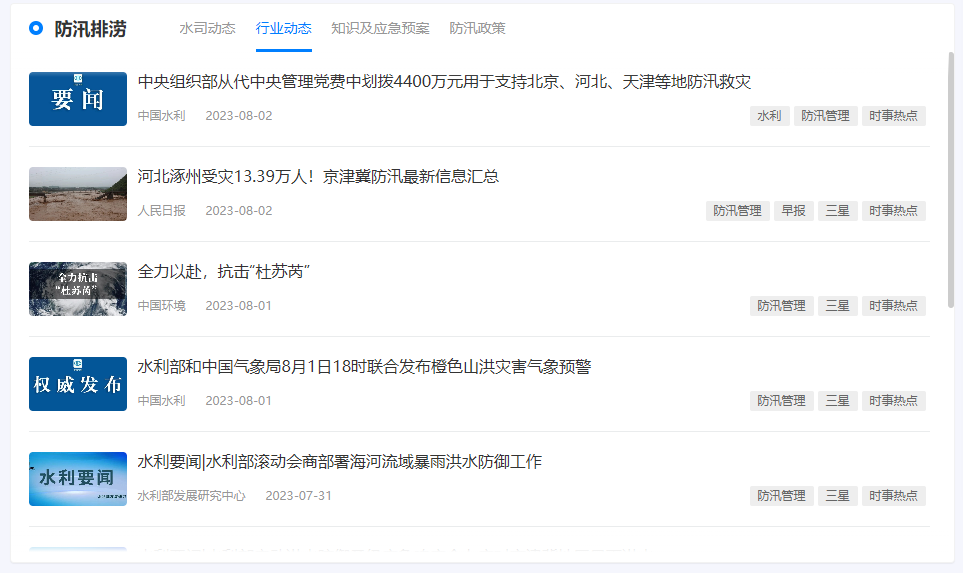The image size is (963, 573).
Task: Click 时事热点 tag on 海河流域 article
Action: 894,496
